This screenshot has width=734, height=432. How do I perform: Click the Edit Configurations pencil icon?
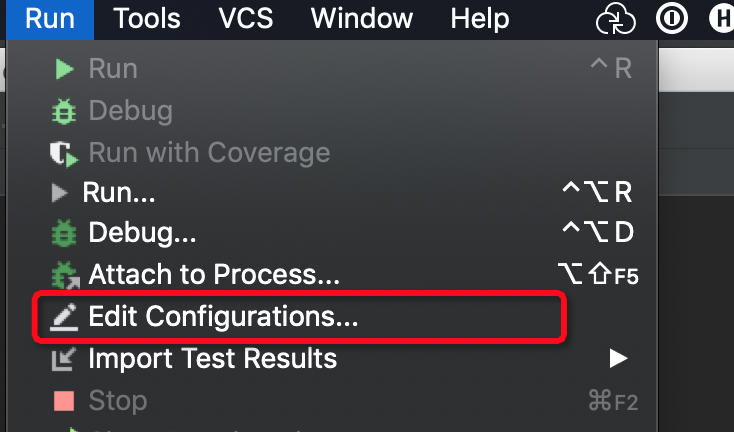[64, 317]
